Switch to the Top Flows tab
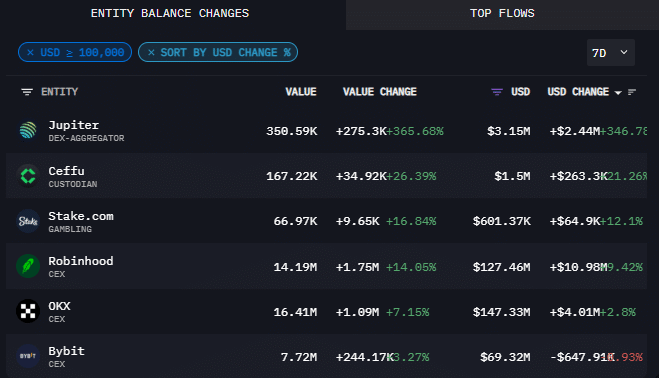 pyautogui.click(x=502, y=13)
